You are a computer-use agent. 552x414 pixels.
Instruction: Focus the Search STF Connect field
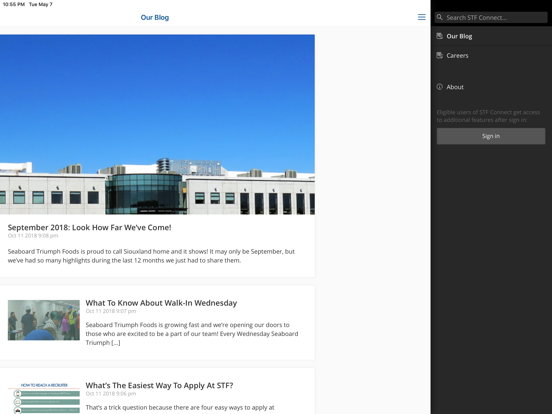[491, 17]
